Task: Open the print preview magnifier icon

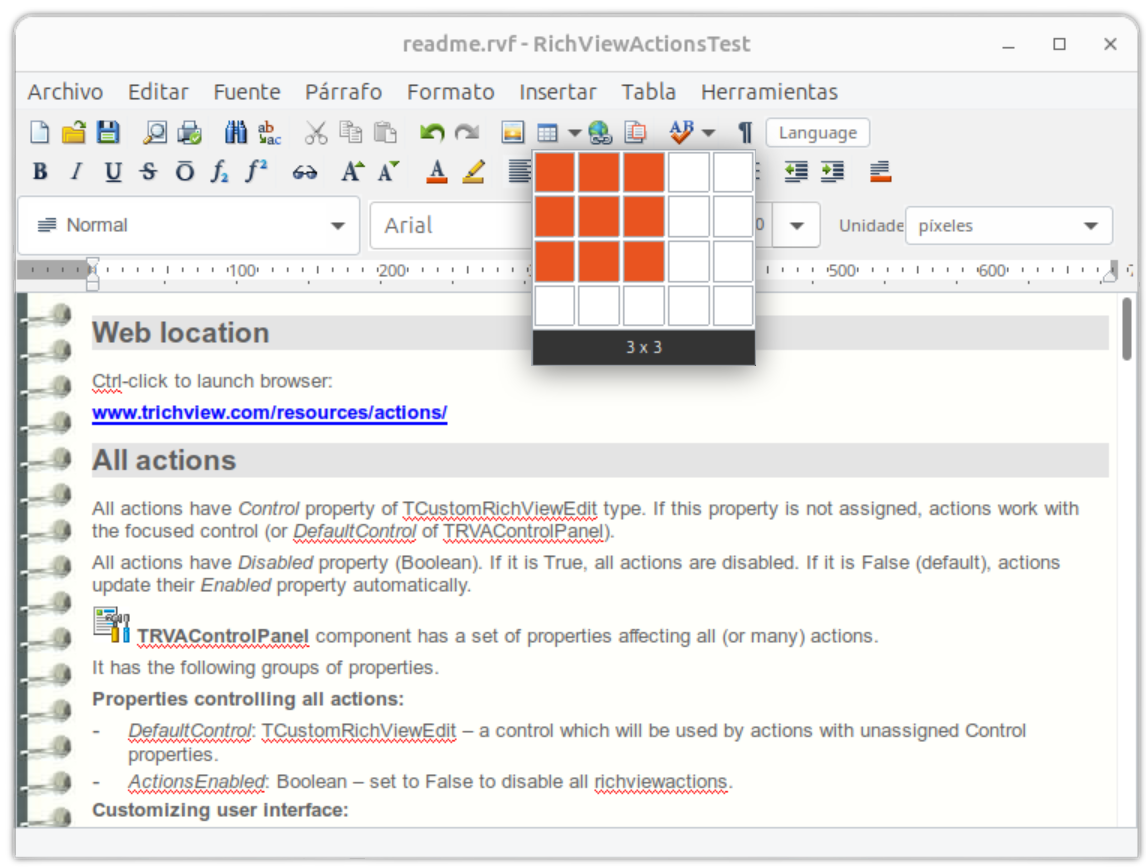Action: (155, 132)
